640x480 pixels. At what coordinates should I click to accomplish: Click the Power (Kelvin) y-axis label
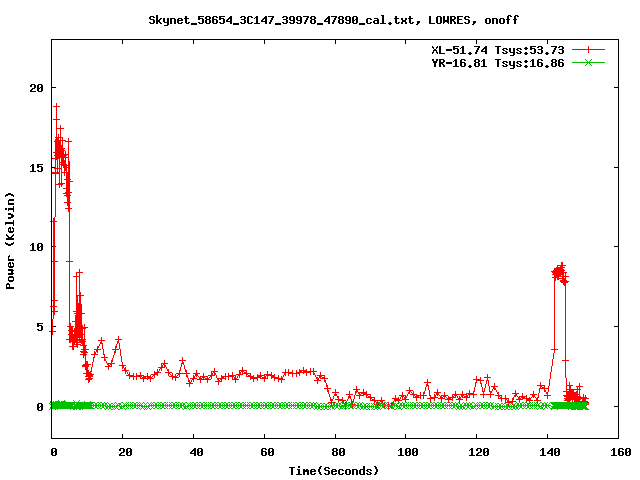click(10, 241)
